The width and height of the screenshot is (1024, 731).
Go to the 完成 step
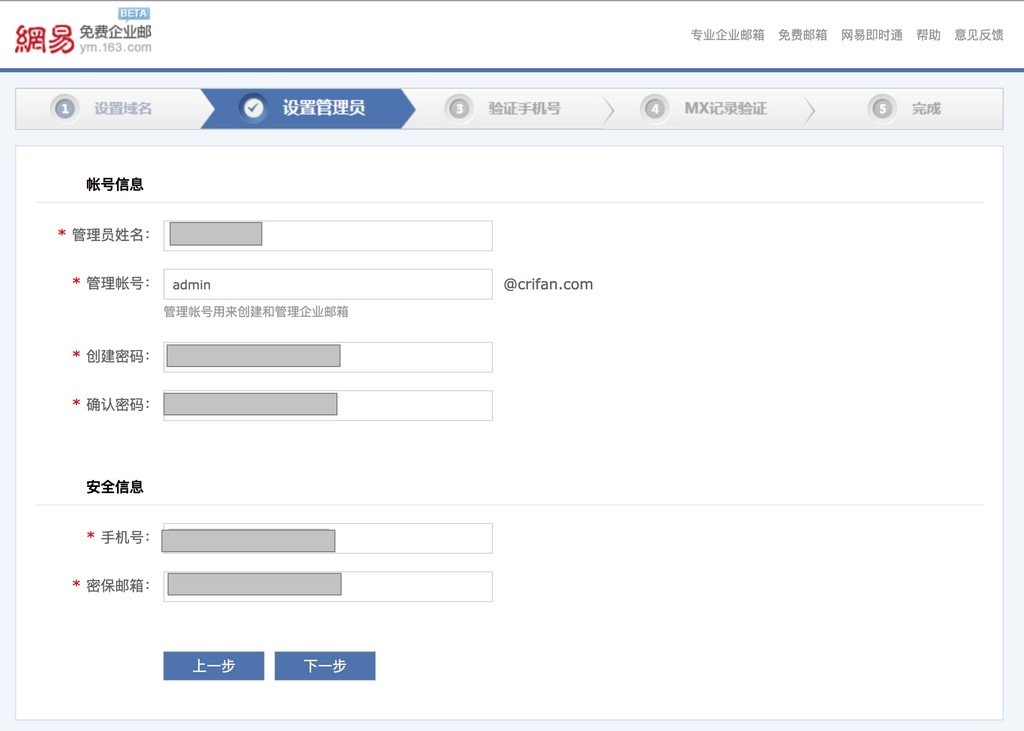908,108
